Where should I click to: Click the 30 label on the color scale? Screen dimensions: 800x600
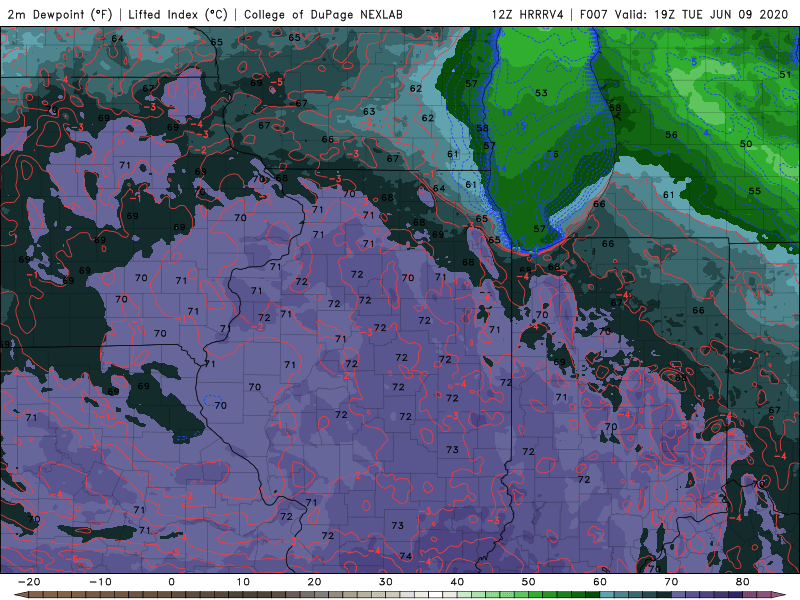[x=386, y=582]
